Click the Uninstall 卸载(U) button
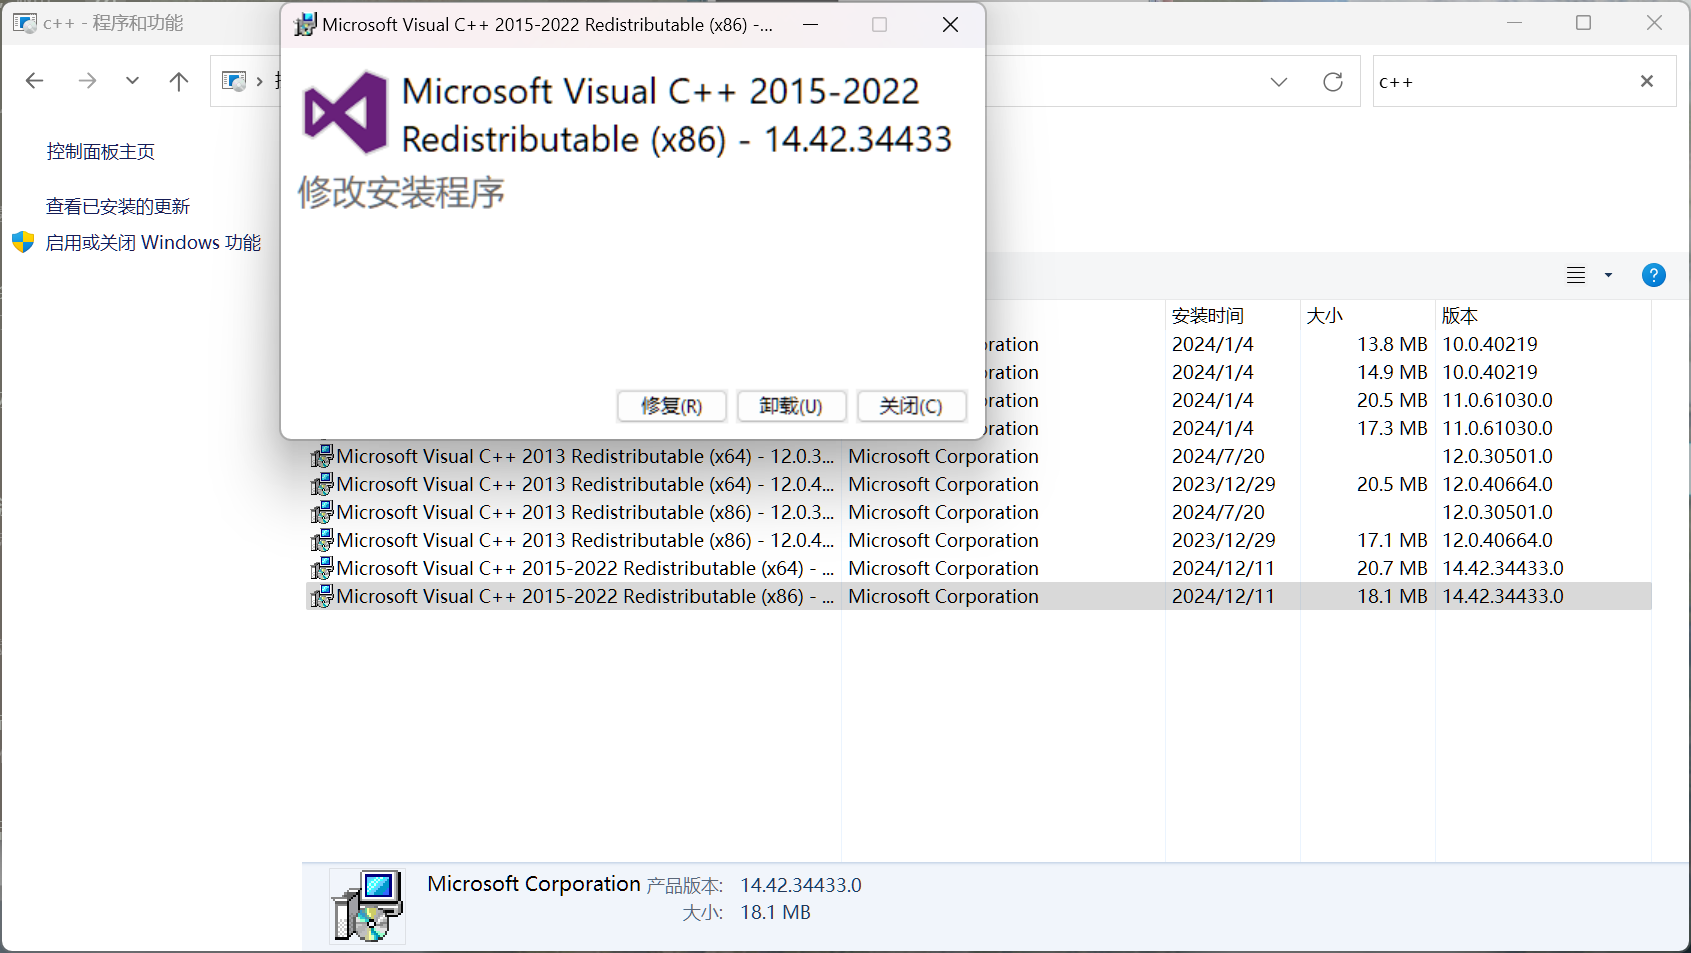Screen dimensions: 1691x953 tap(791, 406)
